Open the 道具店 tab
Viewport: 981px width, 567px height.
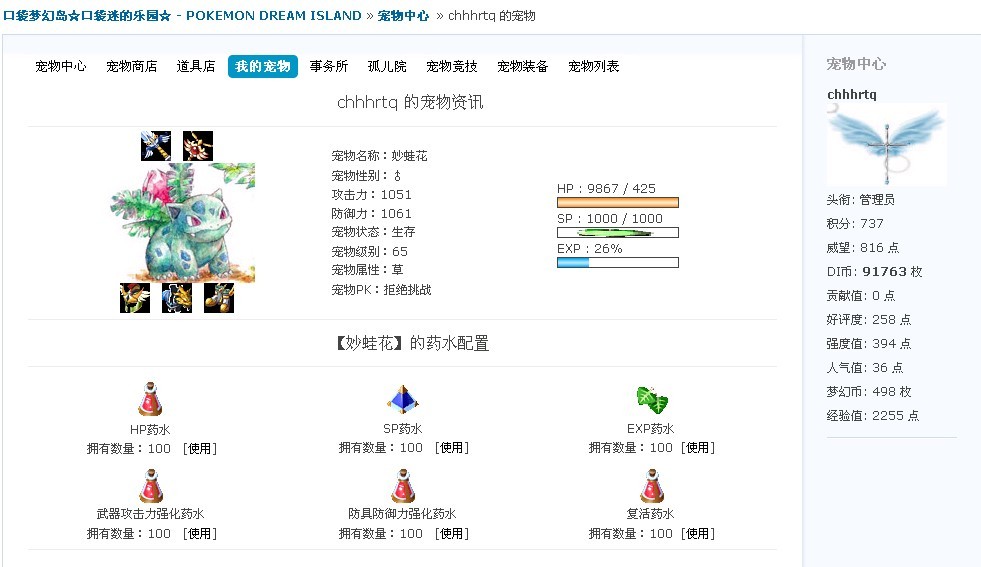tap(196, 66)
